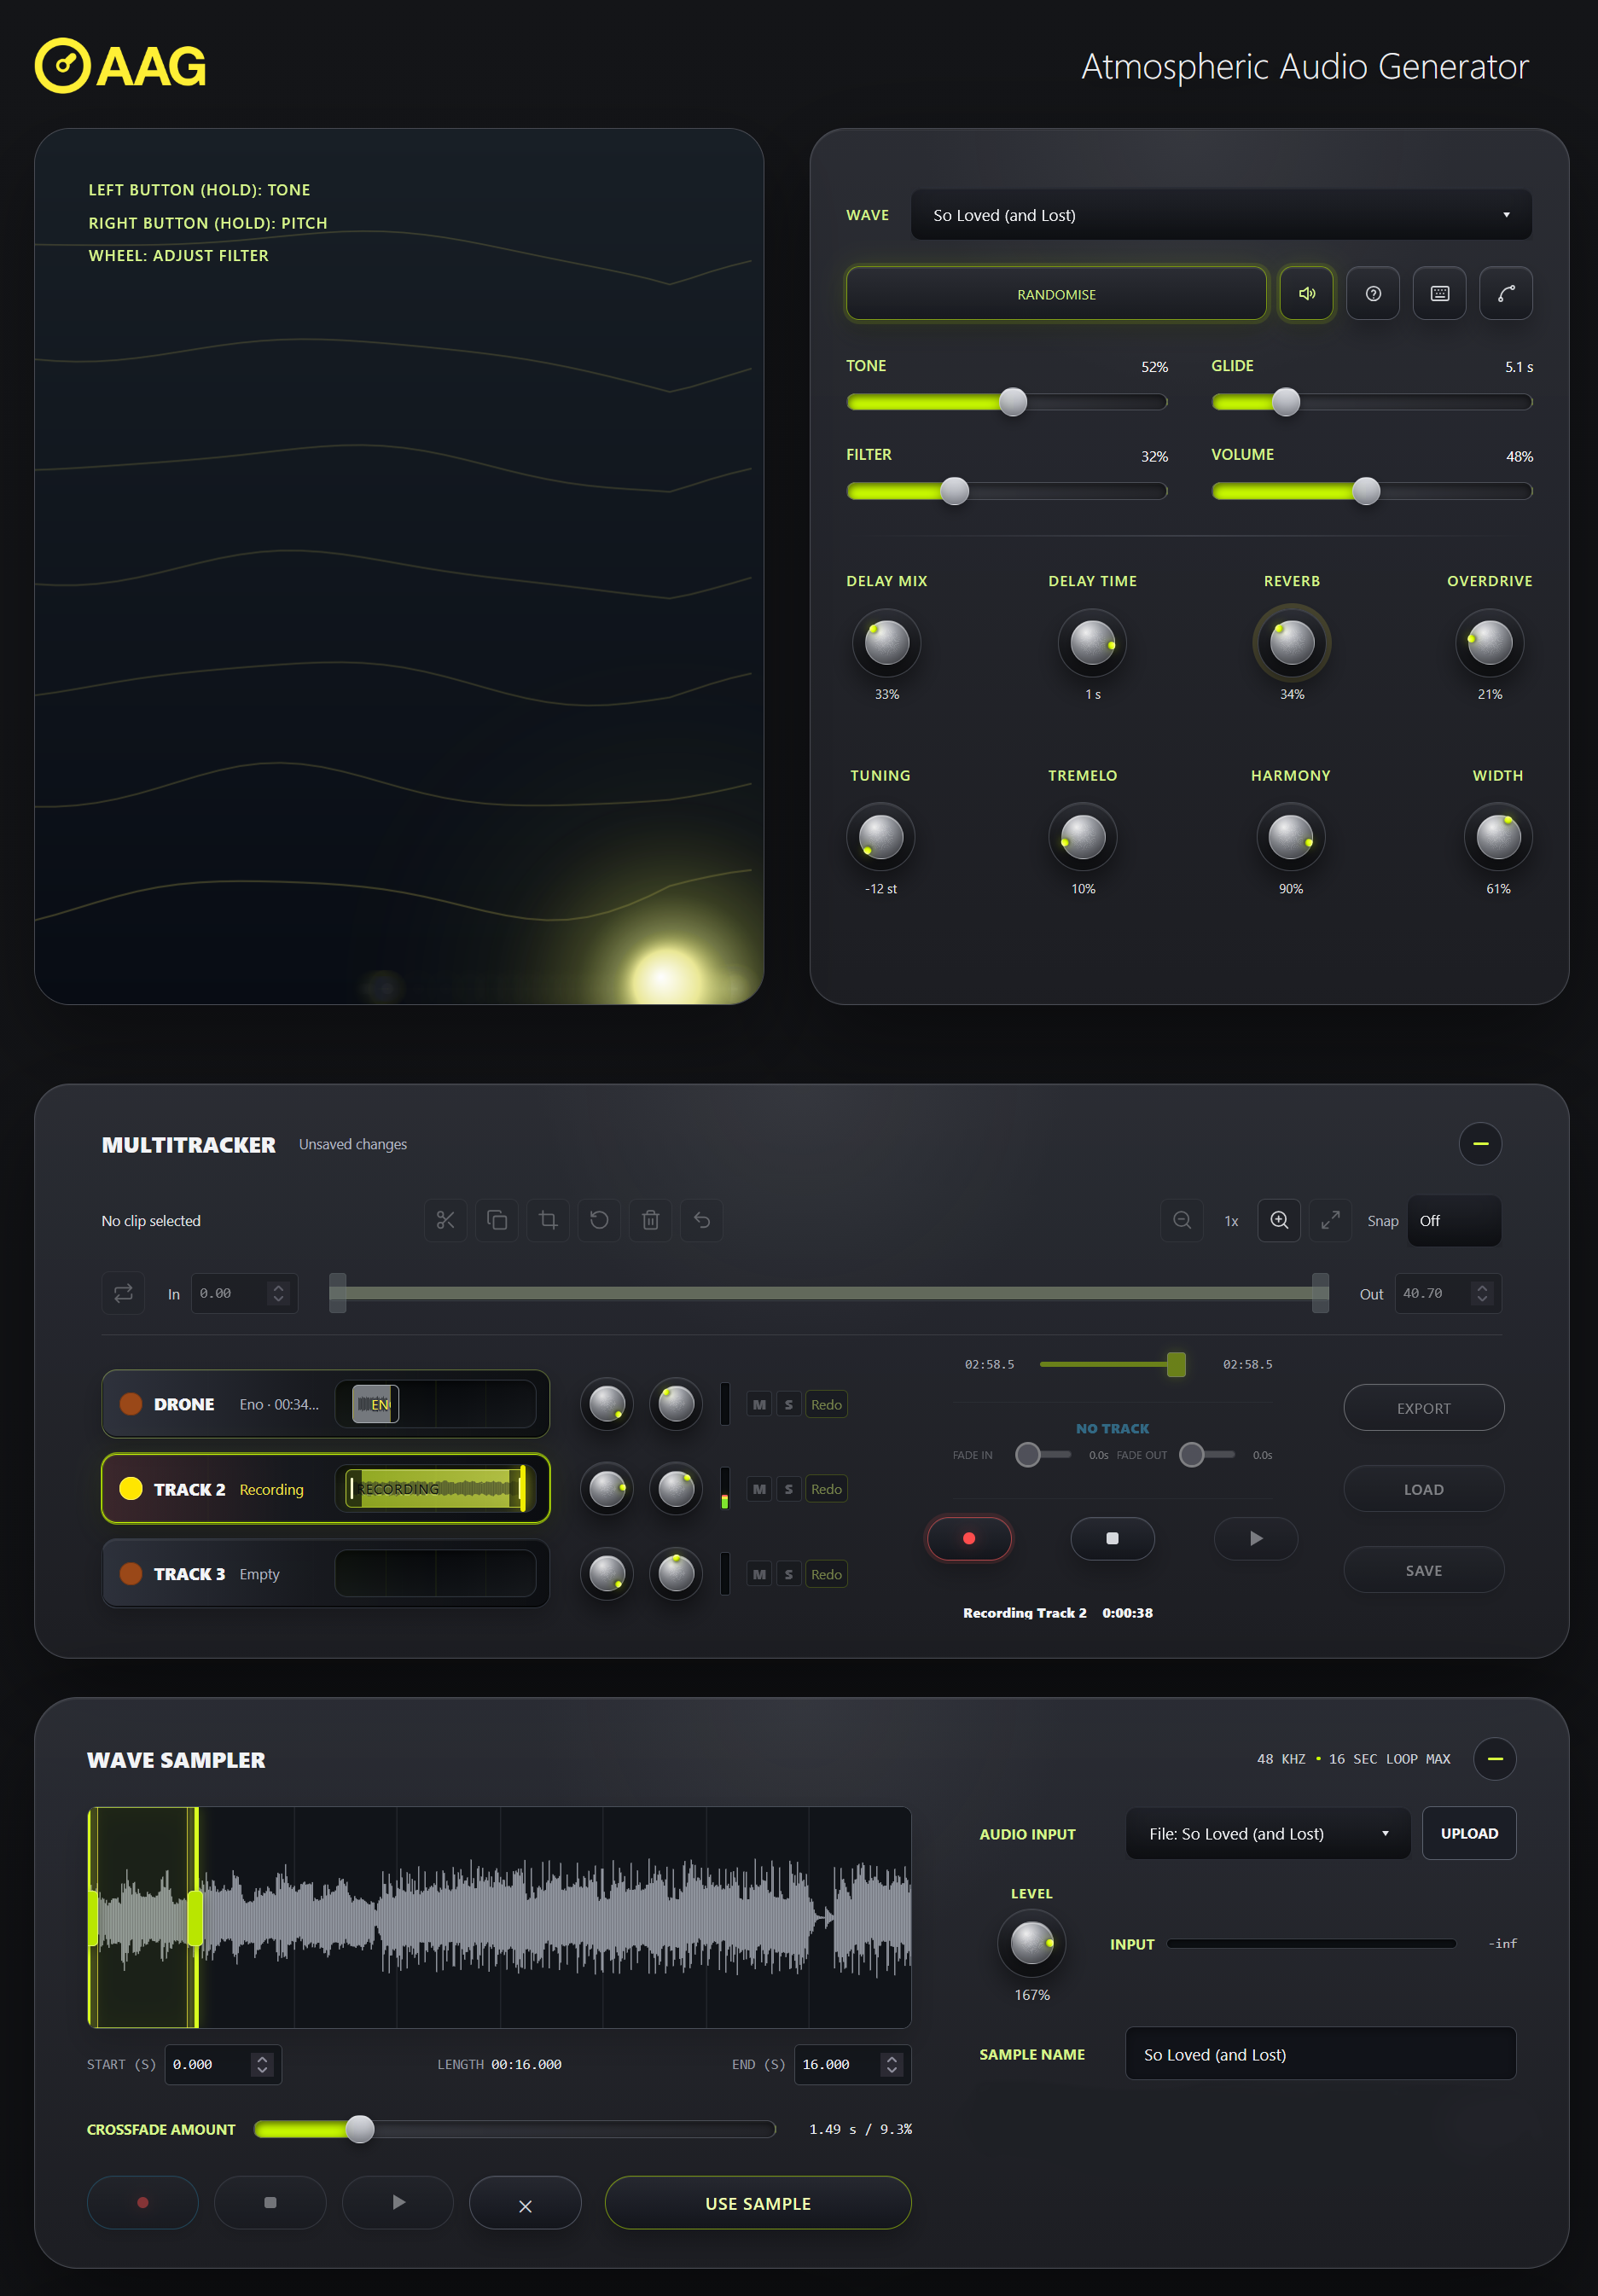Click the Use Sample button

(x=758, y=2203)
